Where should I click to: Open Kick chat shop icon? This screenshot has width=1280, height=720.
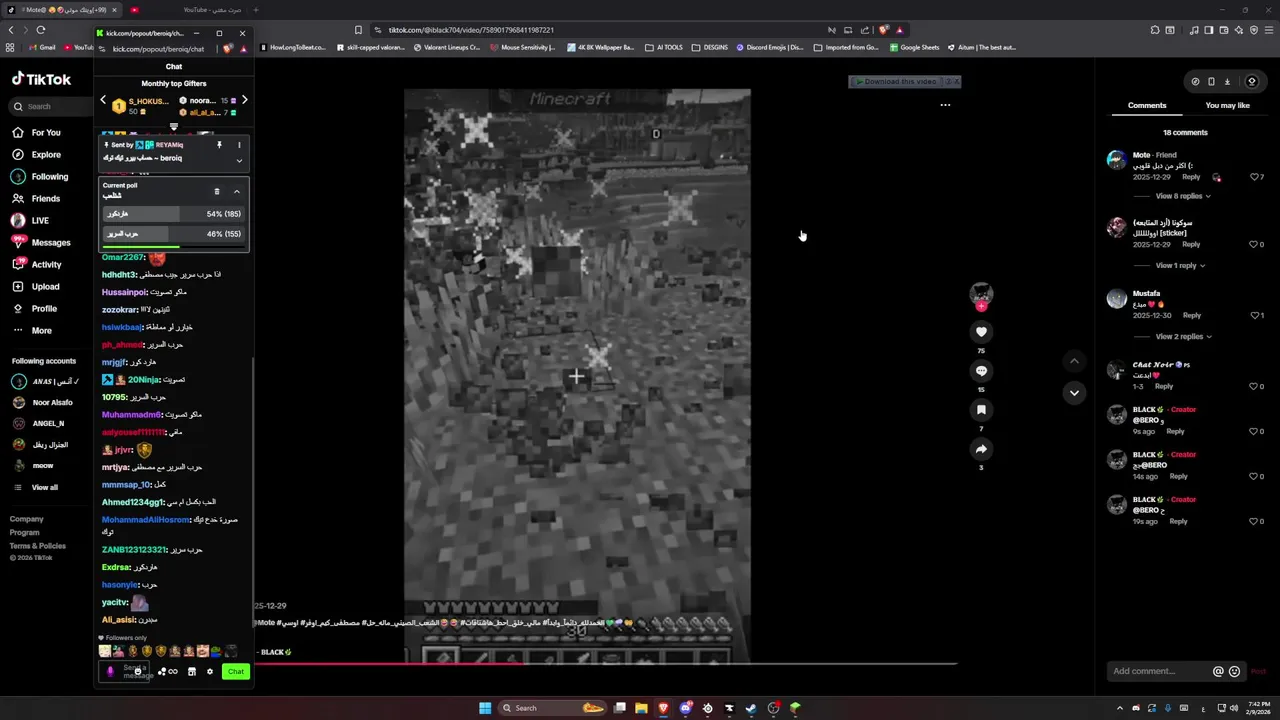click(192, 671)
